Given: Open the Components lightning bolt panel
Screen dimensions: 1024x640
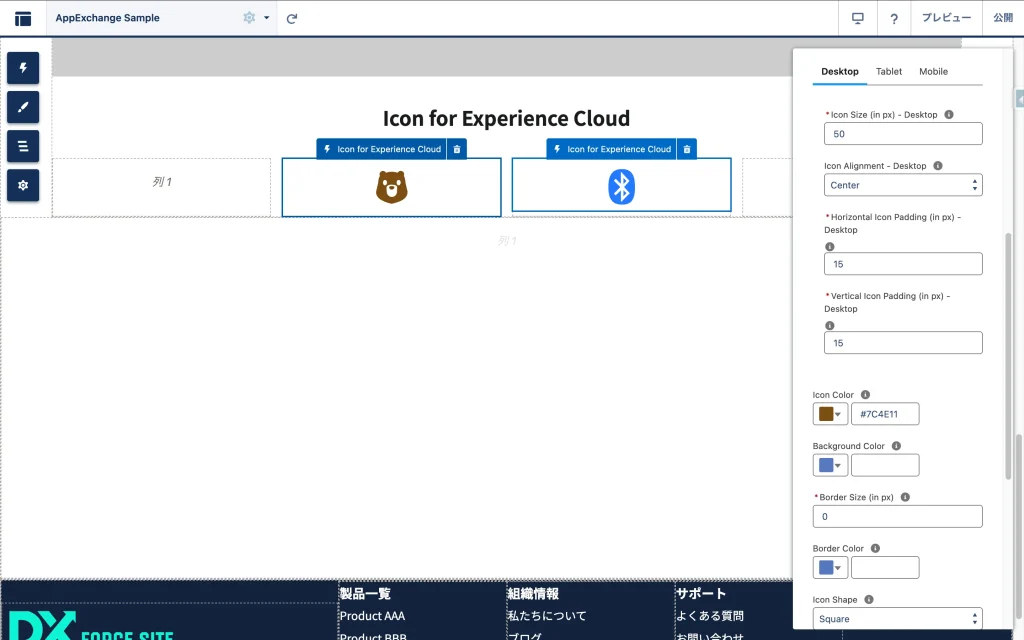Looking at the screenshot, I should pos(23,68).
